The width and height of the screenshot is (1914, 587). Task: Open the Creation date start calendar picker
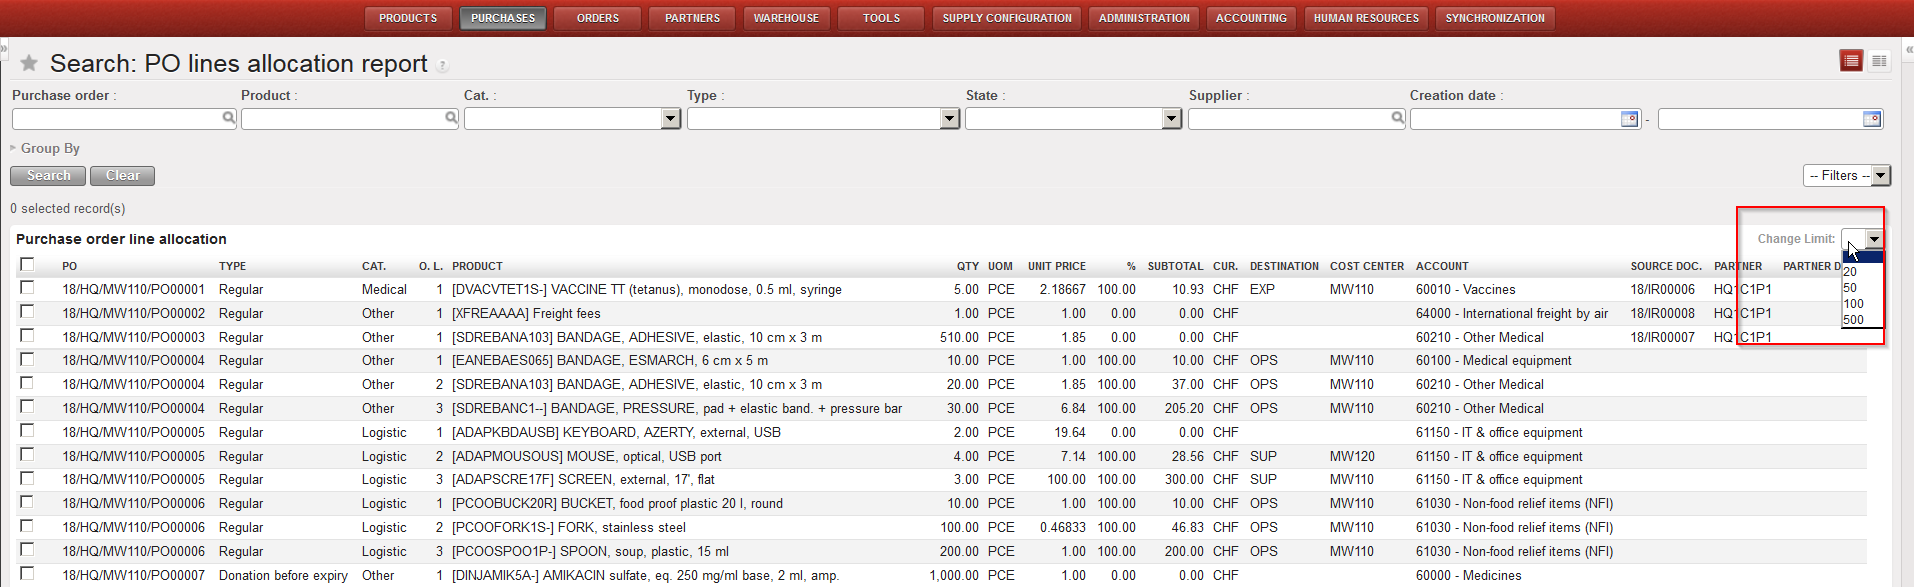1629,119
